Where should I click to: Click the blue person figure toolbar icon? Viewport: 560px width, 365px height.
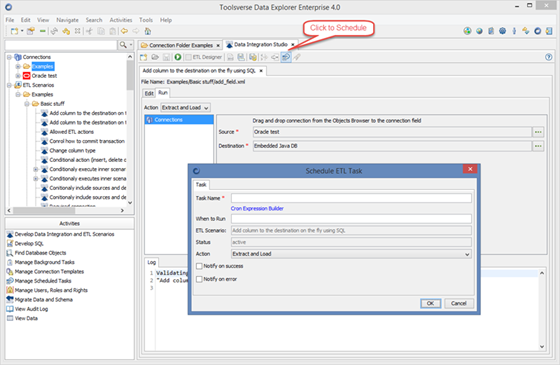(x=514, y=31)
